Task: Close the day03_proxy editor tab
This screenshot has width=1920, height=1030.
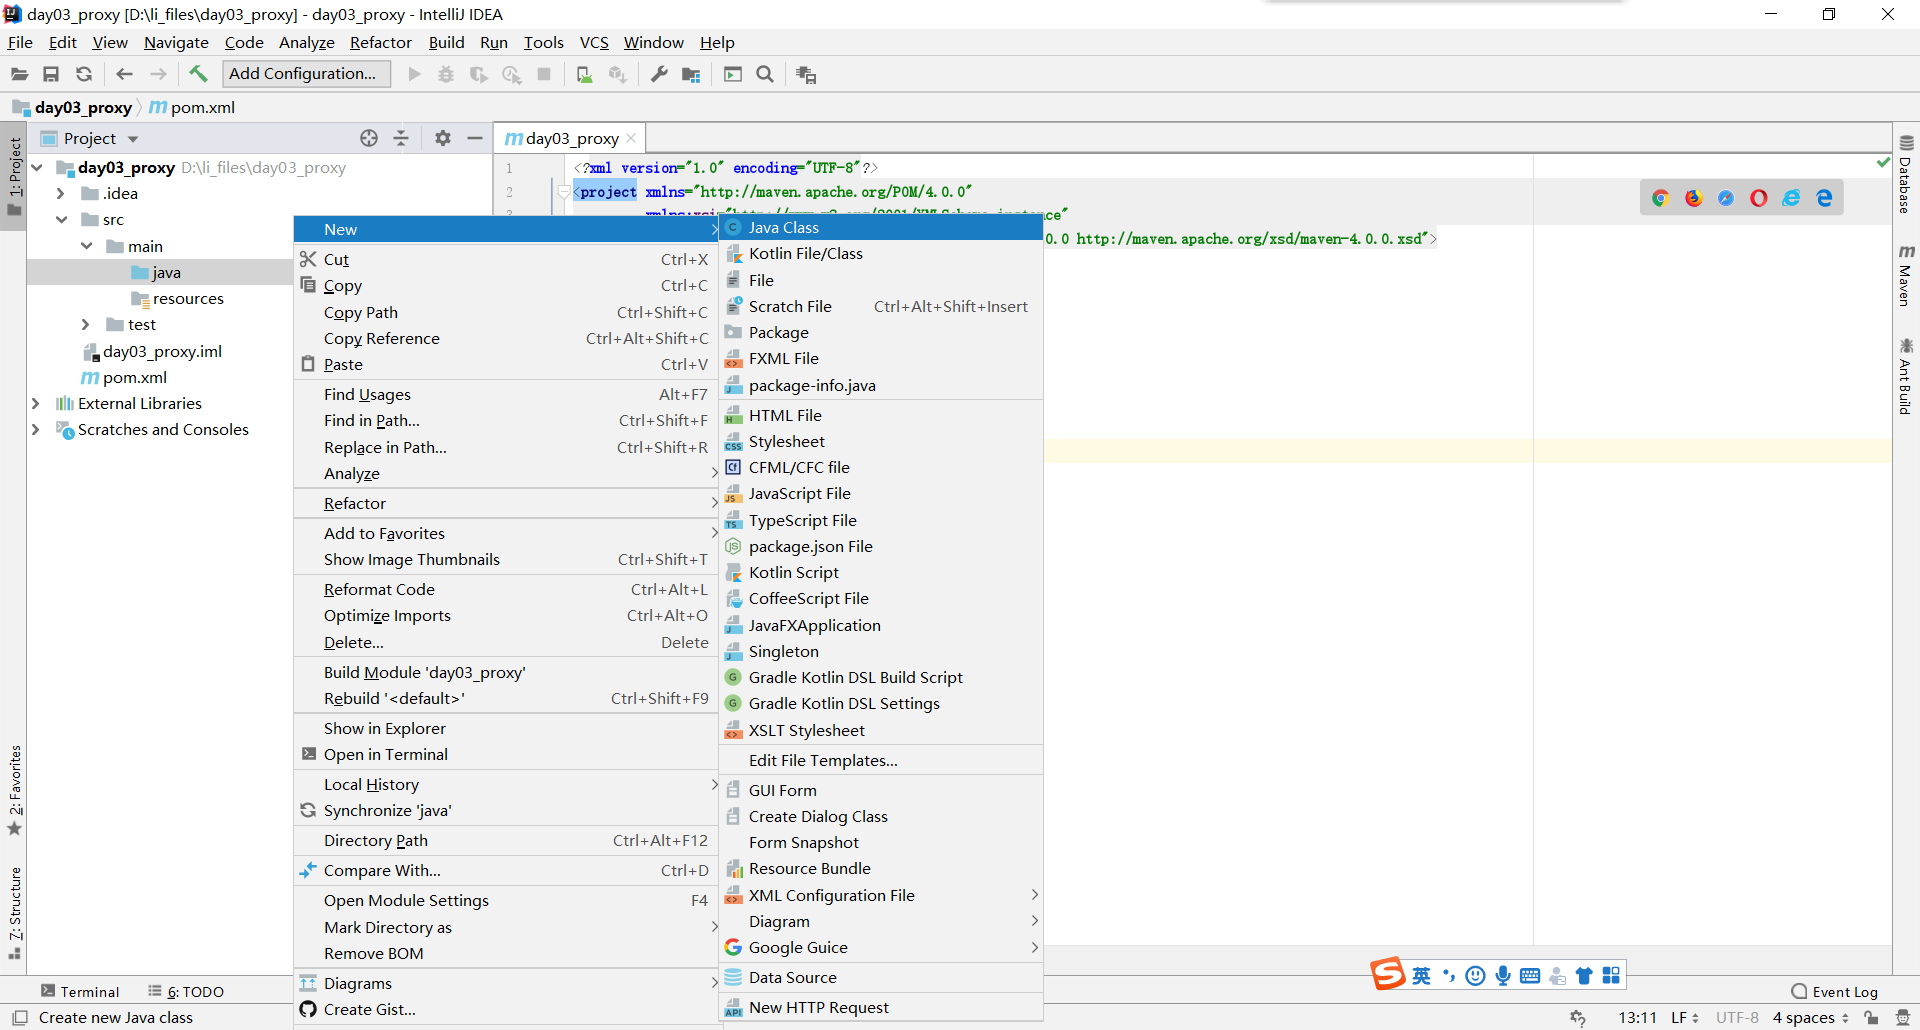Action: coord(631,138)
